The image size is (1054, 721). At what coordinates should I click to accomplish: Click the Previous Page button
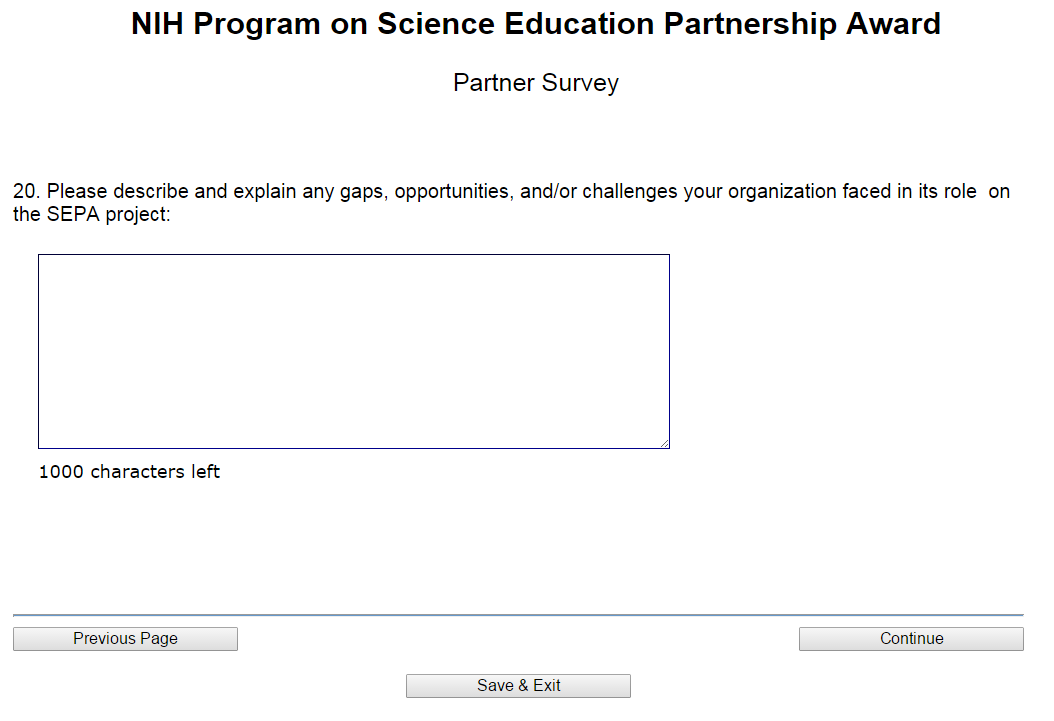tap(125, 639)
